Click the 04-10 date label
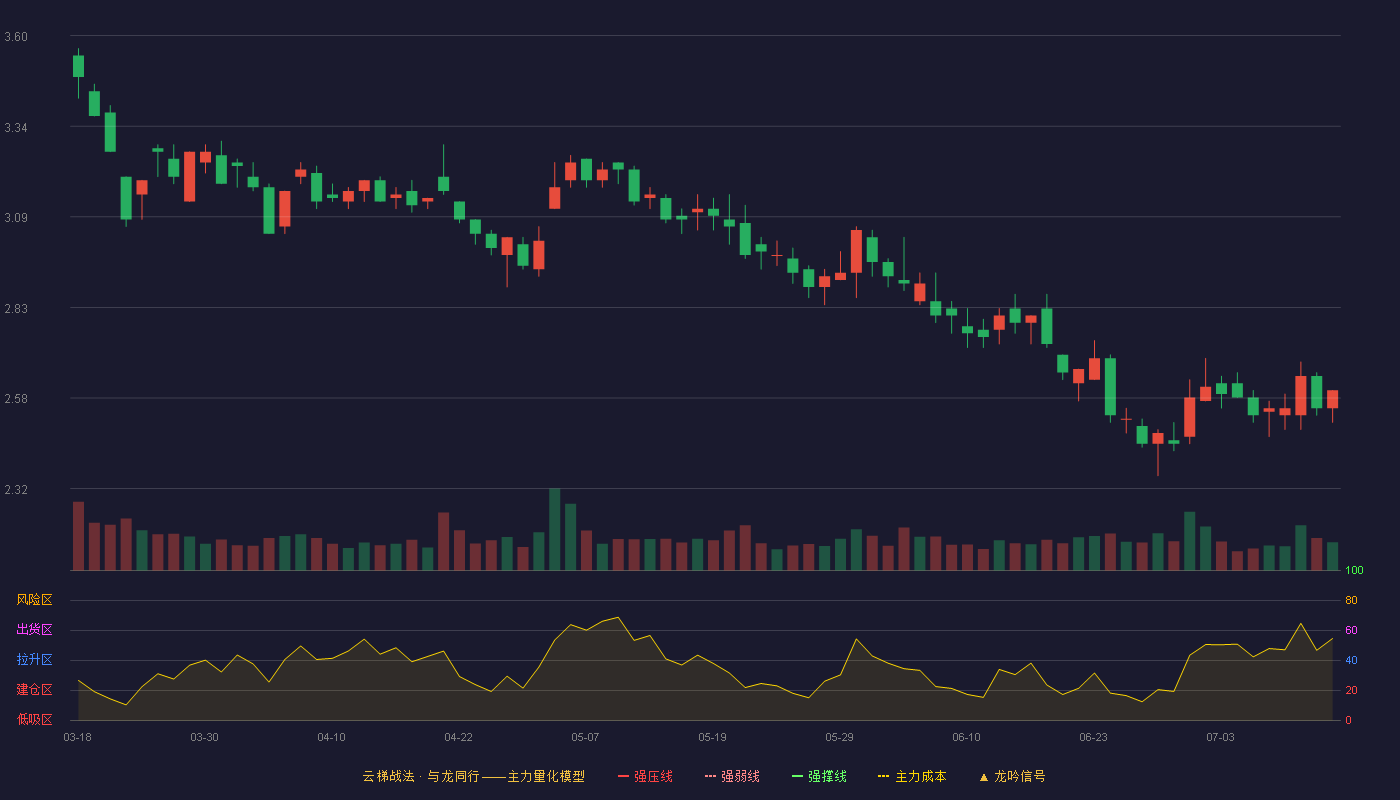 click(331, 737)
